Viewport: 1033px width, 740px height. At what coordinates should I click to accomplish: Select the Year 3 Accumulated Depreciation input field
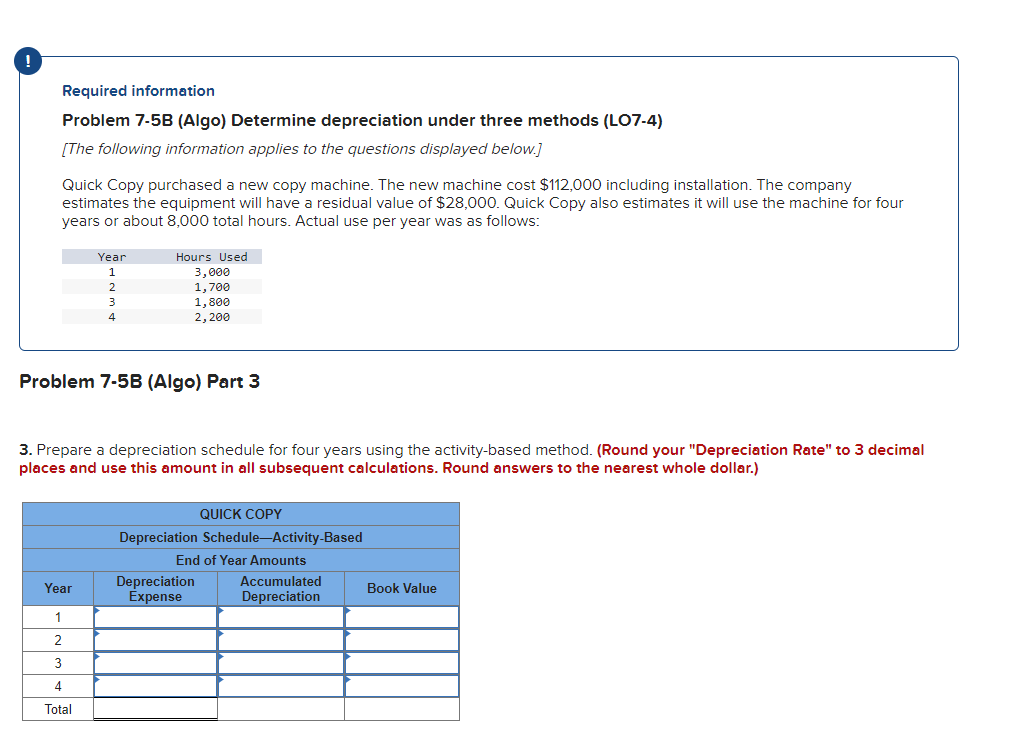tap(281, 663)
